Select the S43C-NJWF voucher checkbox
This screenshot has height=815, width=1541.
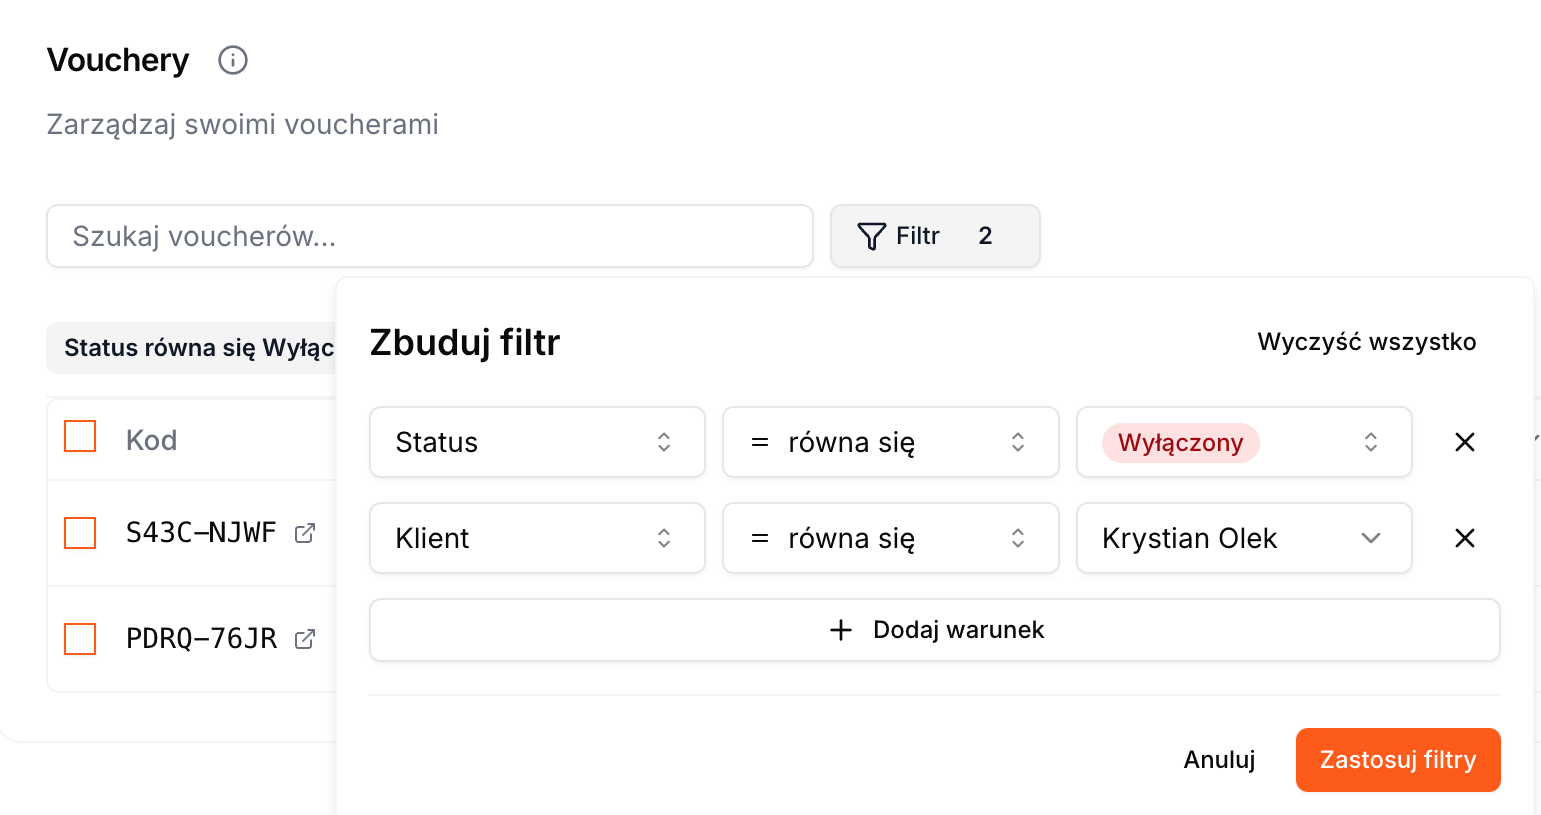pos(80,533)
